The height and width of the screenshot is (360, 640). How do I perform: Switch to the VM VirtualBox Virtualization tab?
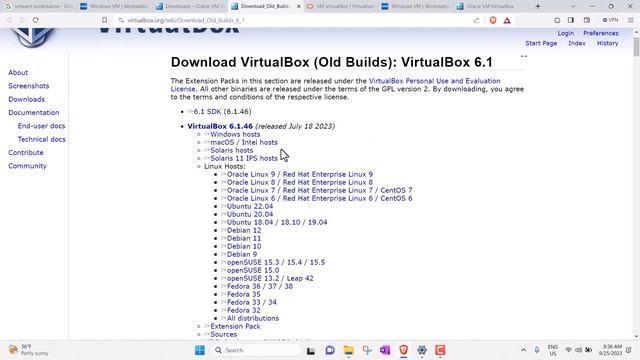tap(341, 6)
